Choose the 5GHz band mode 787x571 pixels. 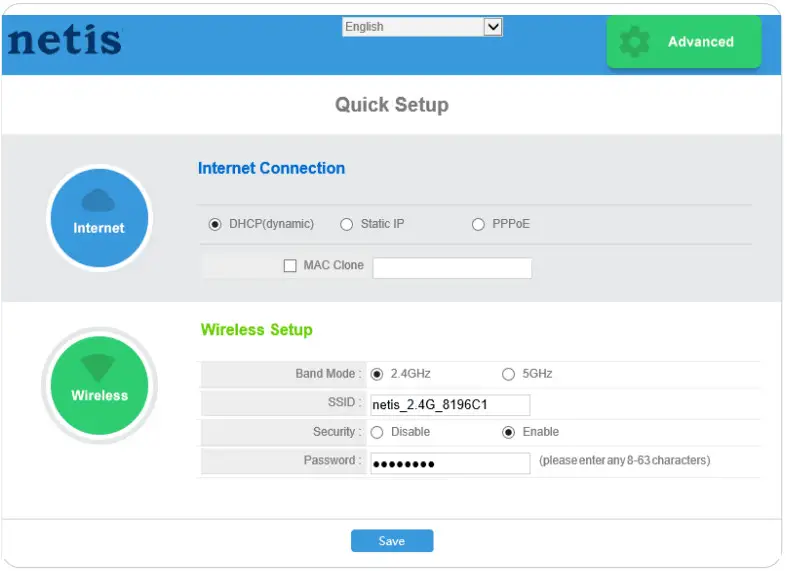click(x=508, y=374)
